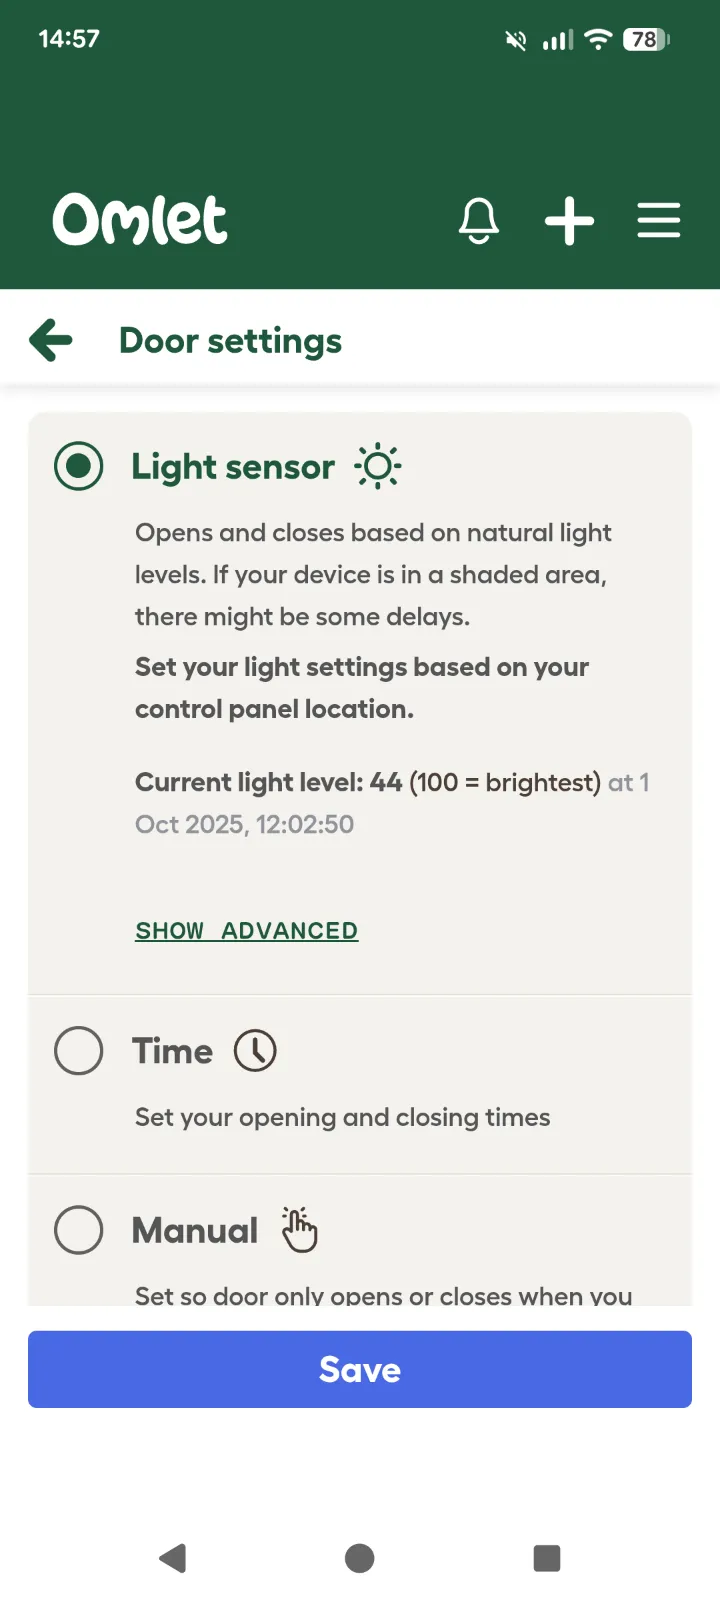The height and width of the screenshot is (1600, 720).
Task: Open the notifications bell
Action: (x=479, y=220)
